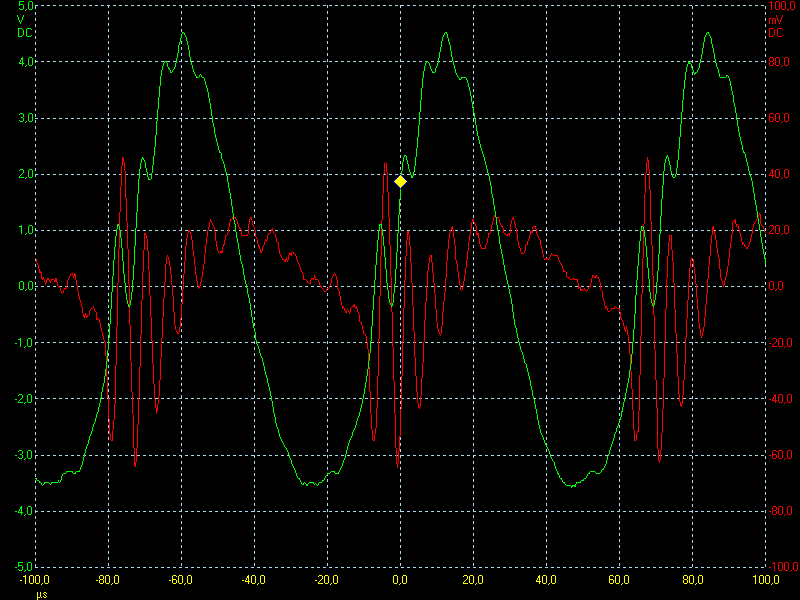Click the green "DC" coupling label
Screen dimensions: 800x600
[23, 32]
